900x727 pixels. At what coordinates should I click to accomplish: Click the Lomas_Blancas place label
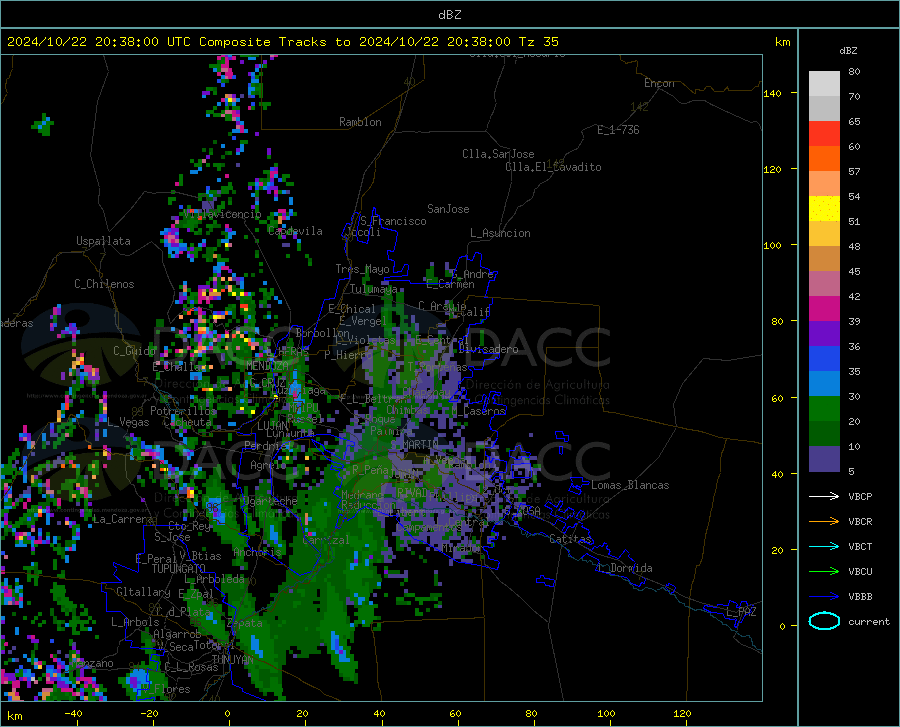tap(630, 485)
